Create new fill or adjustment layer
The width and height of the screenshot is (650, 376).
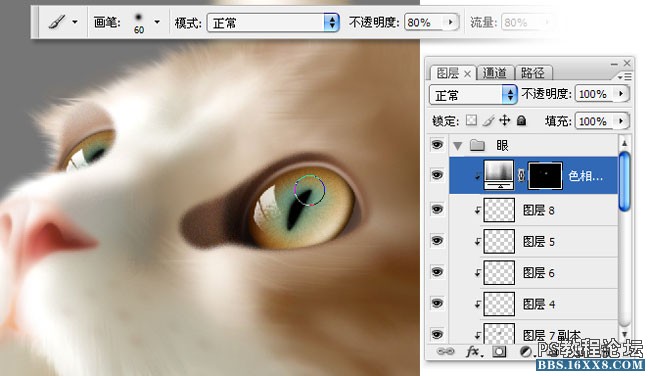tap(526, 352)
